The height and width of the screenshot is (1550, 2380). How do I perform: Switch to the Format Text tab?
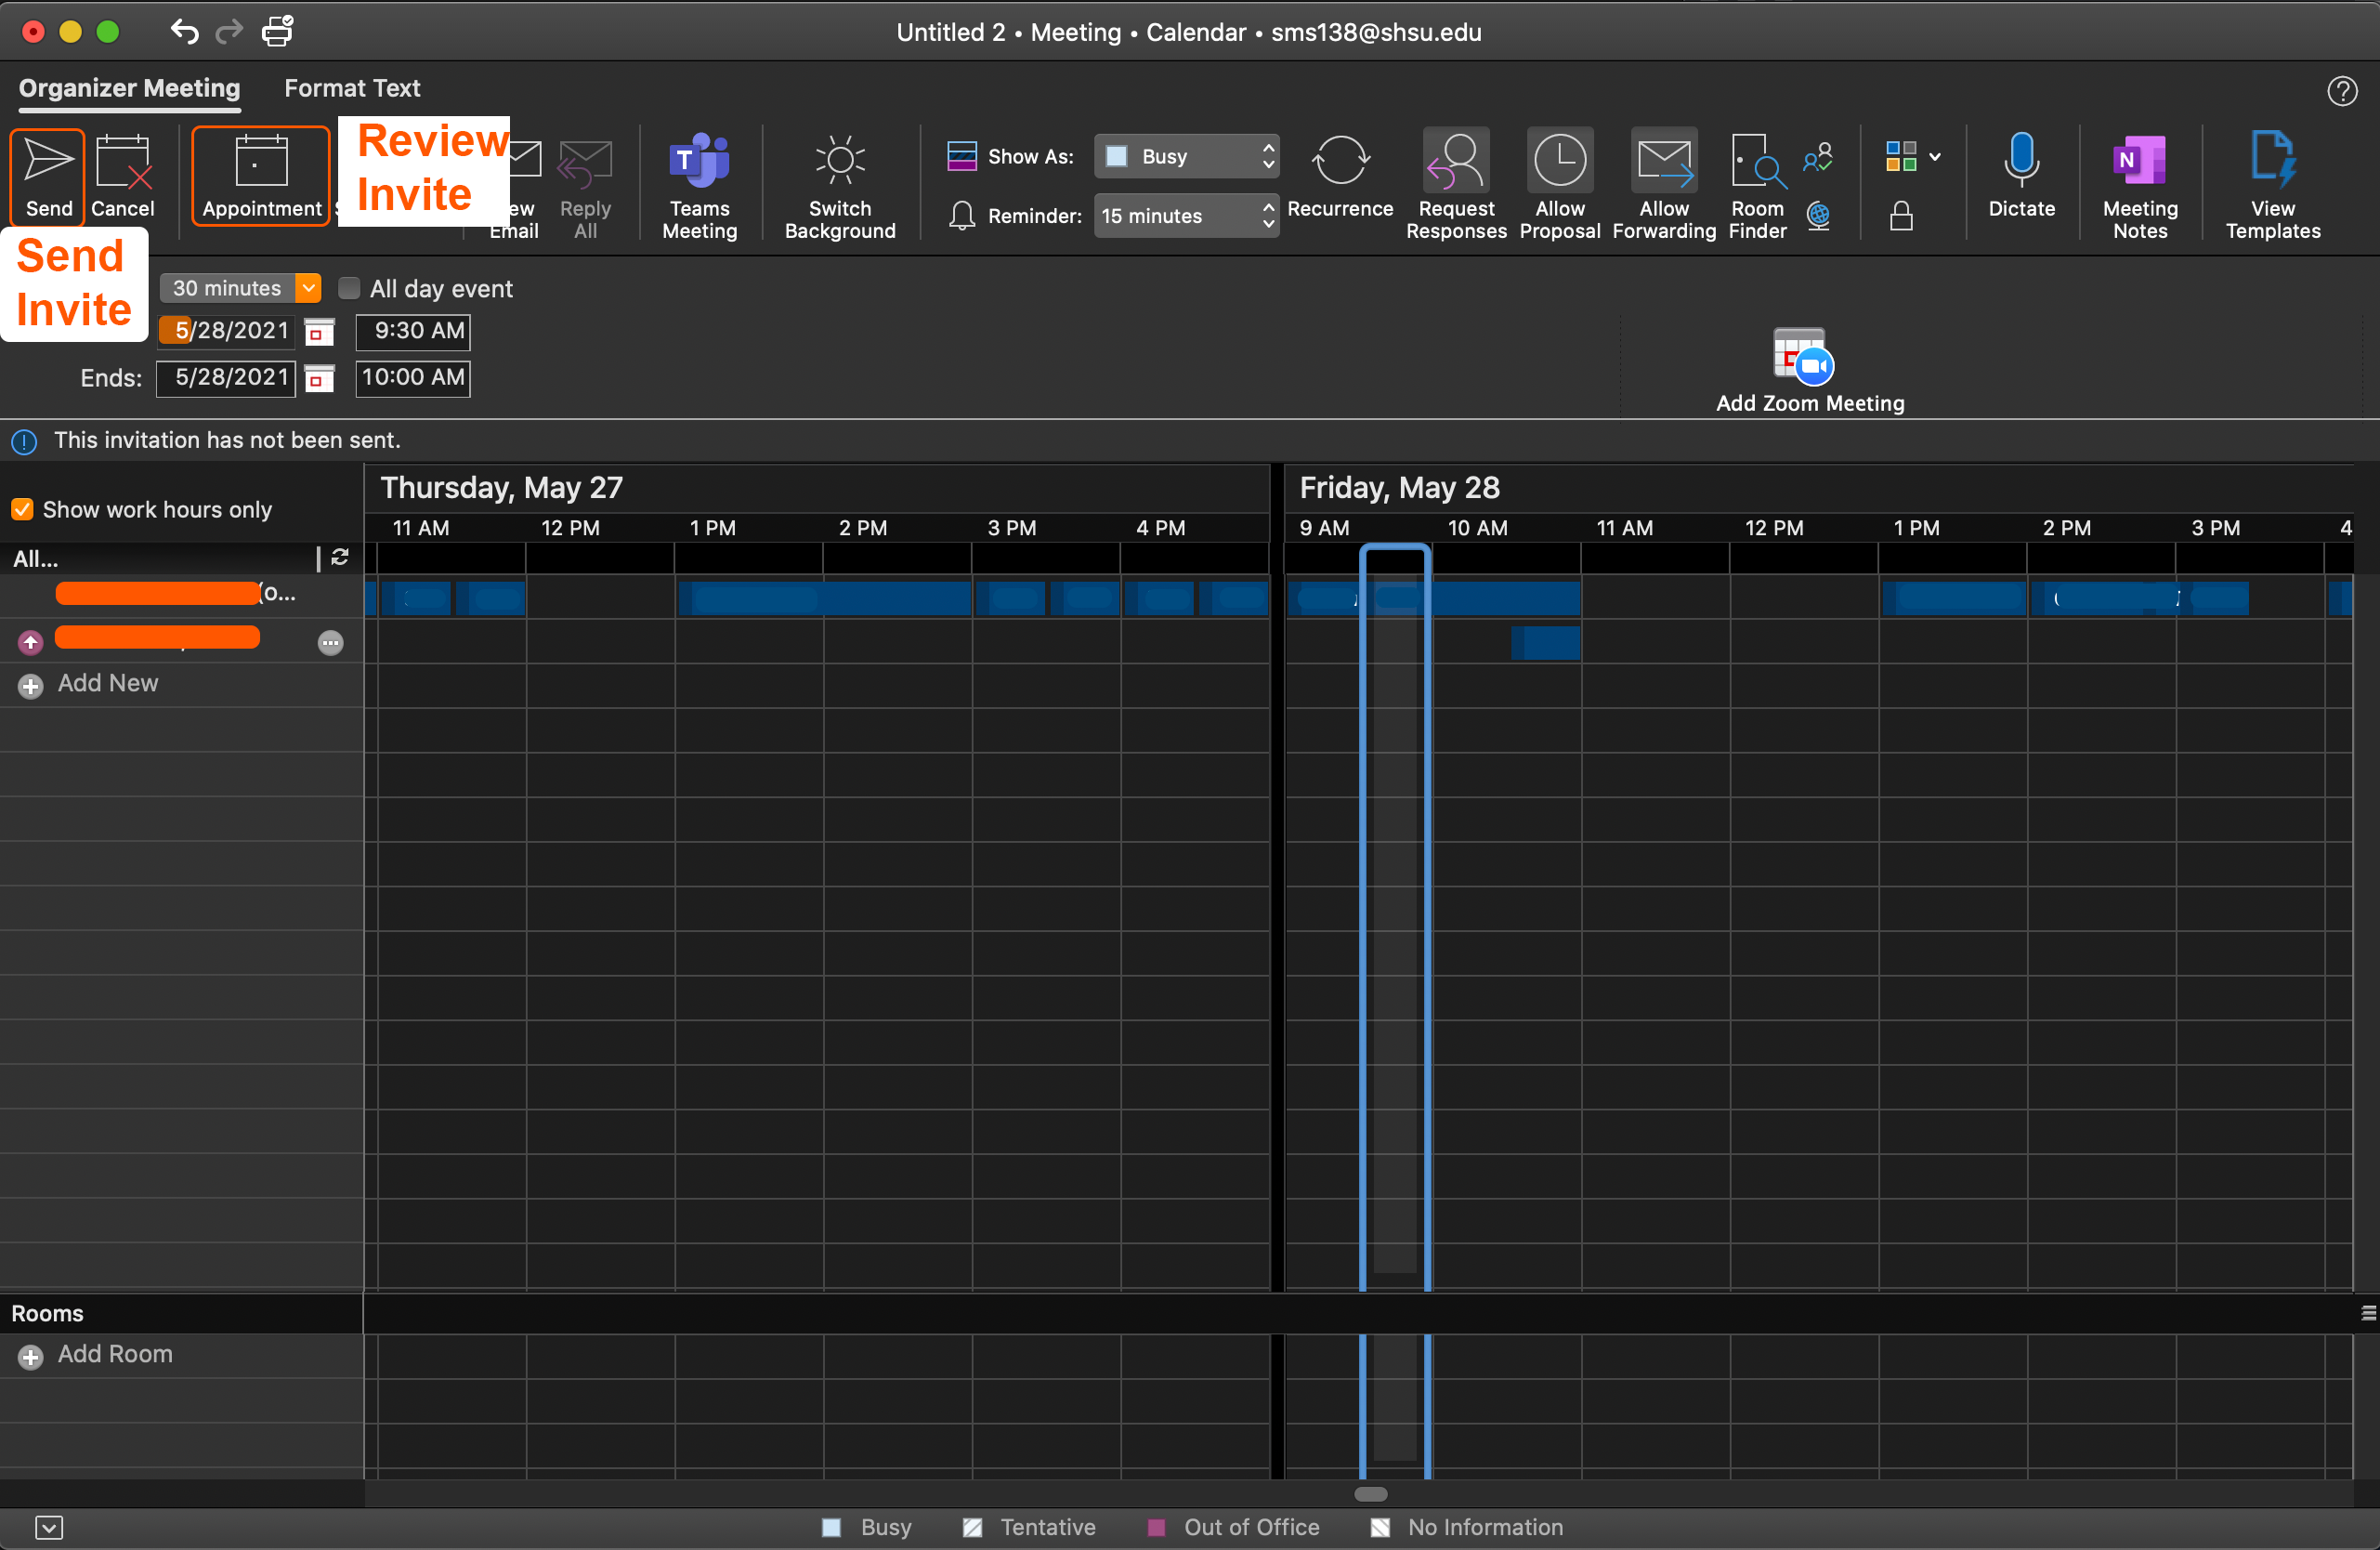point(352,88)
